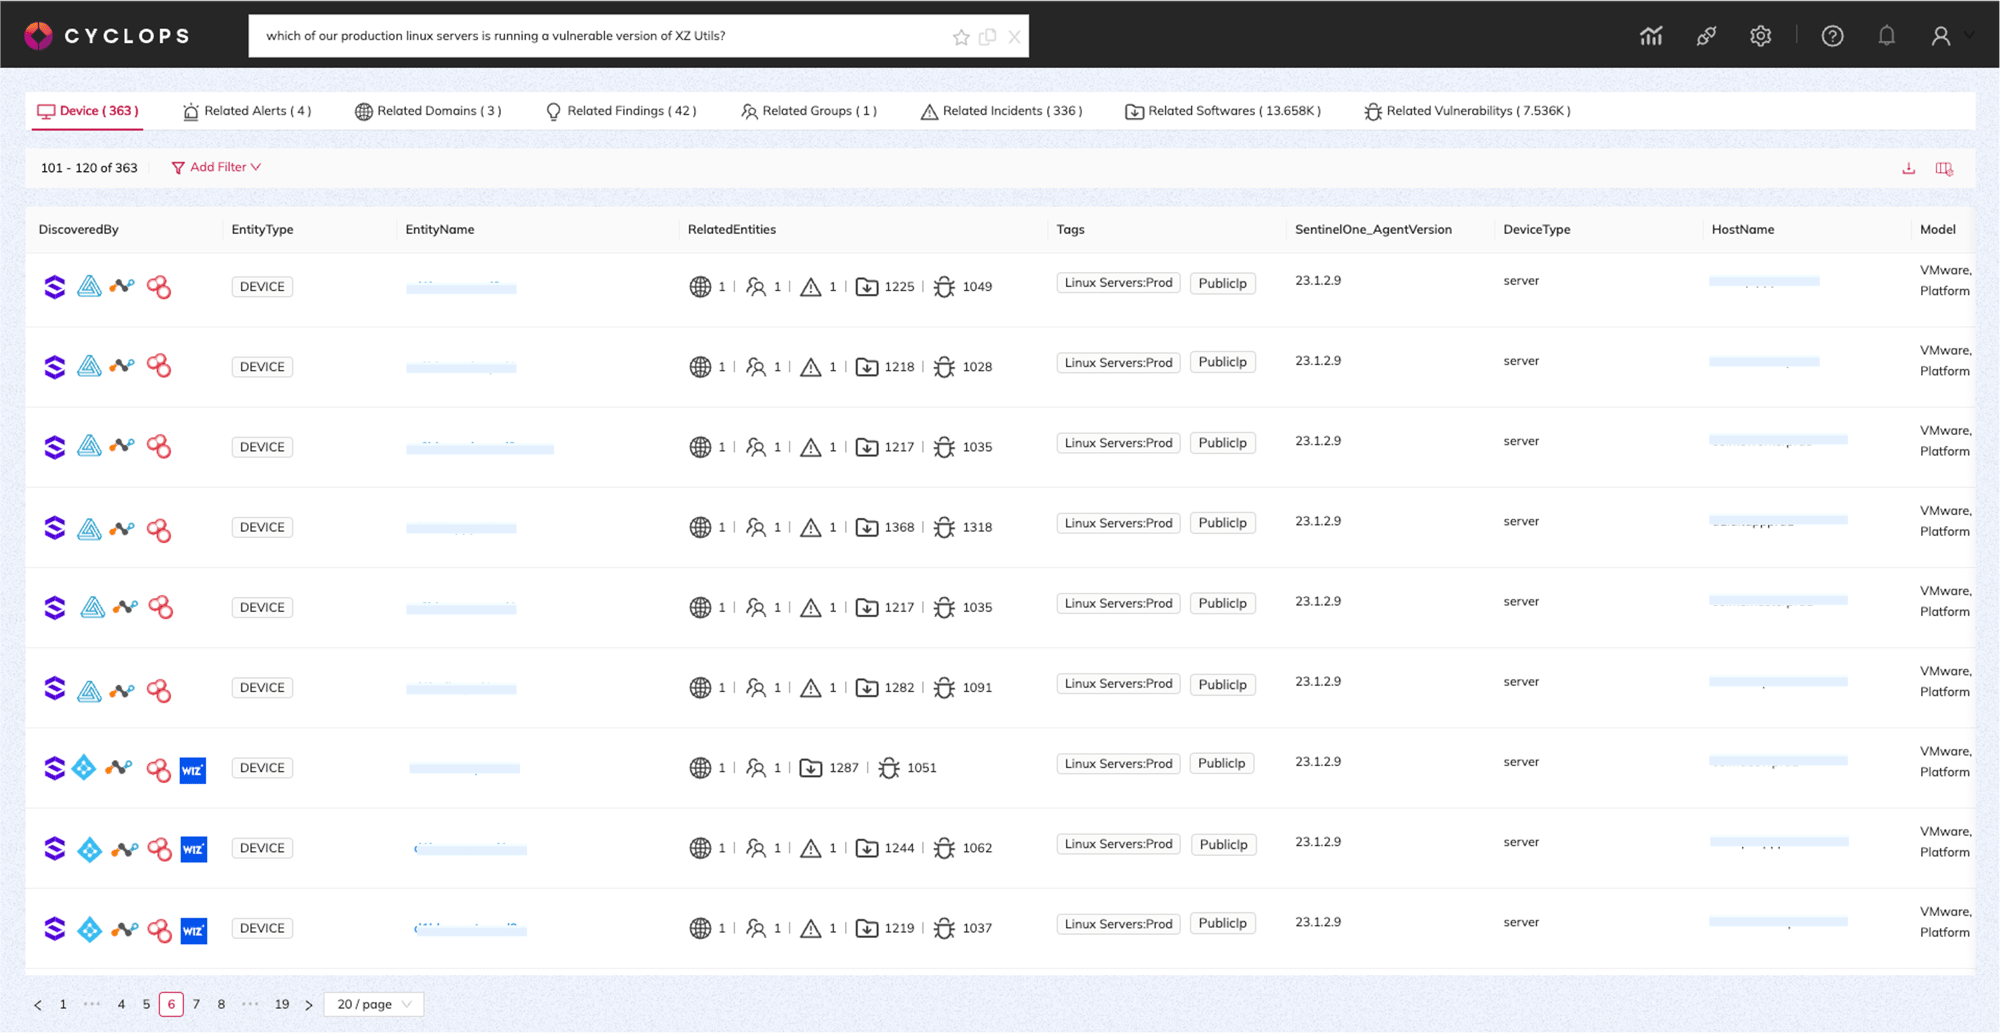The width and height of the screenshot is (2001, 1033).
Task: Click the Wiz discovery icon on the bottom row
Action: click(193, 929)
